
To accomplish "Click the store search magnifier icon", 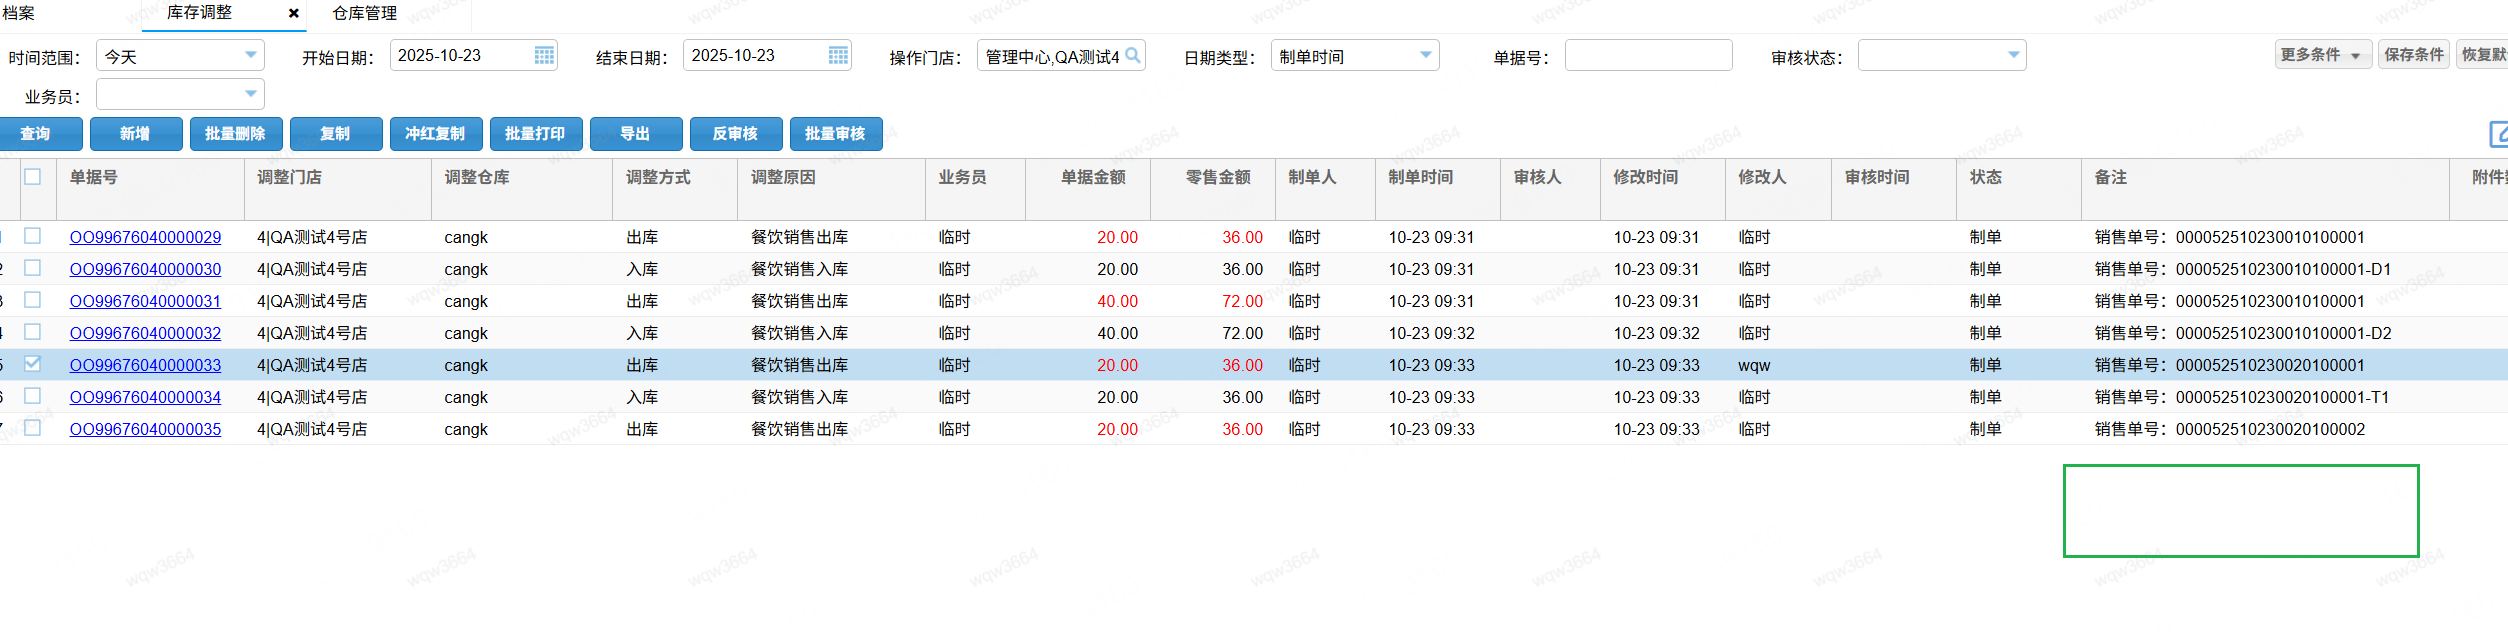I will point(1133,56).
